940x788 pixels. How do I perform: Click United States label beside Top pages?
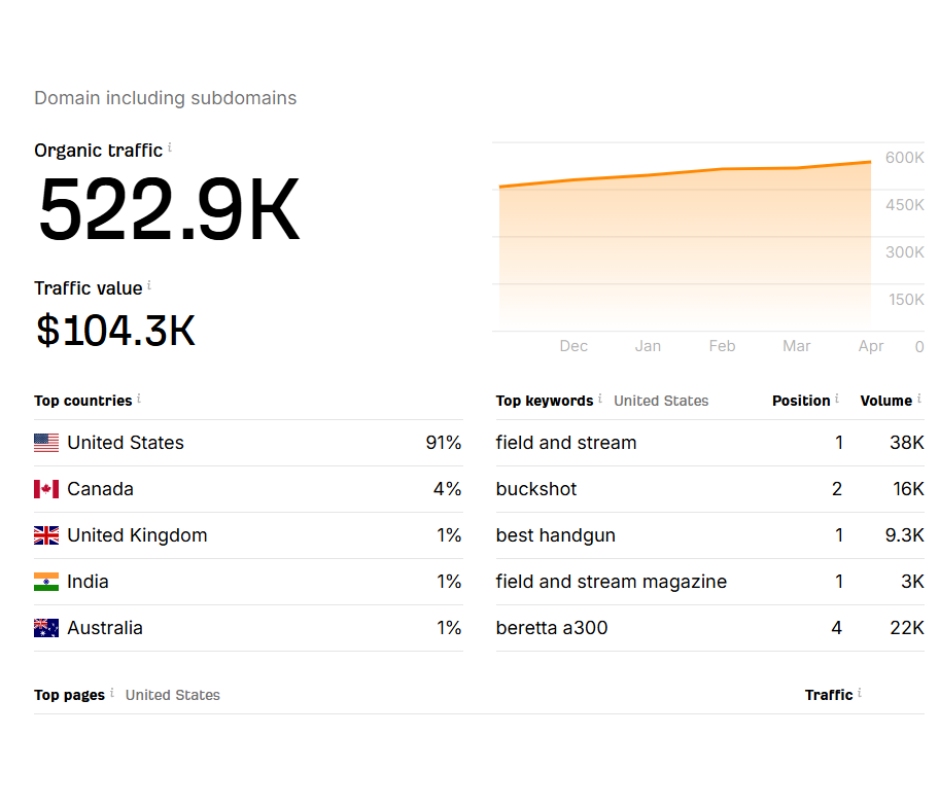[x=173, y=695]
